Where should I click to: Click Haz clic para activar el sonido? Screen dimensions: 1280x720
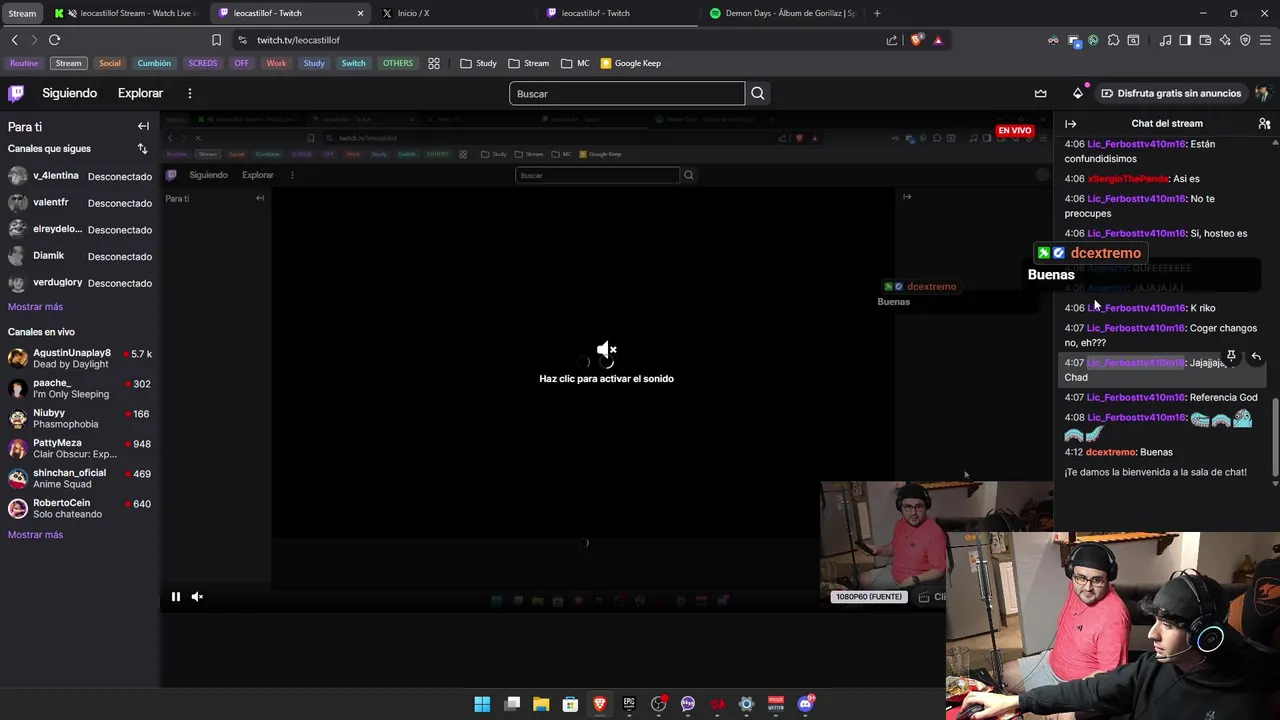606,378
